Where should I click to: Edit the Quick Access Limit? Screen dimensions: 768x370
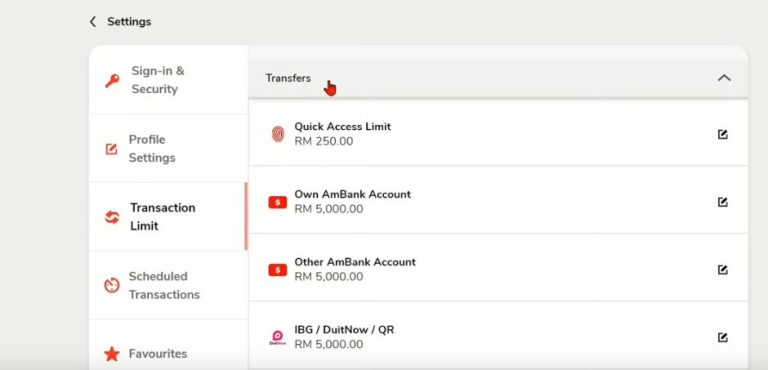722,134
